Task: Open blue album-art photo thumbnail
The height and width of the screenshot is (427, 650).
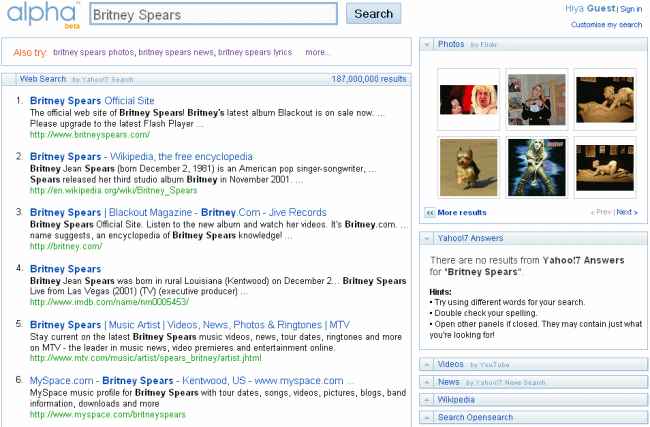Action: coord(537,167)
